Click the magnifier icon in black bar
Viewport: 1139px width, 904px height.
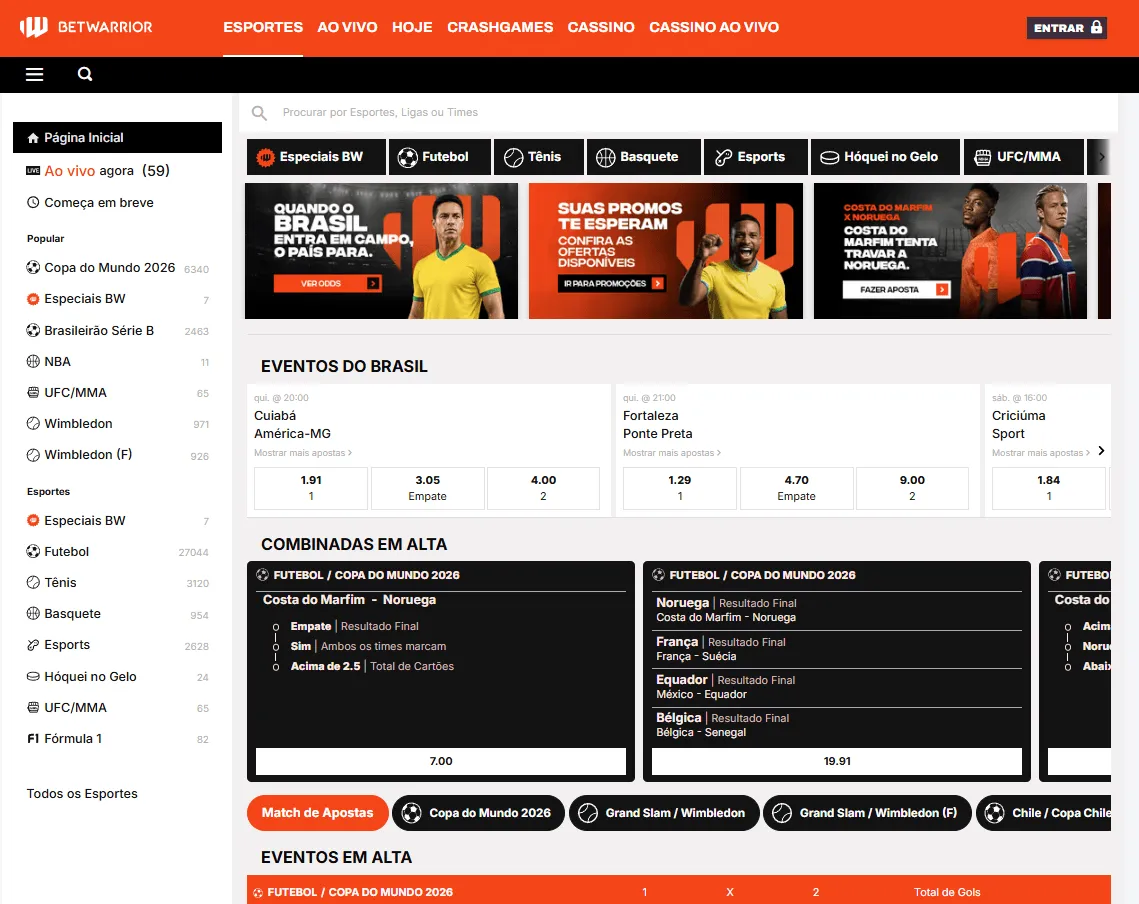click(85, 74)
